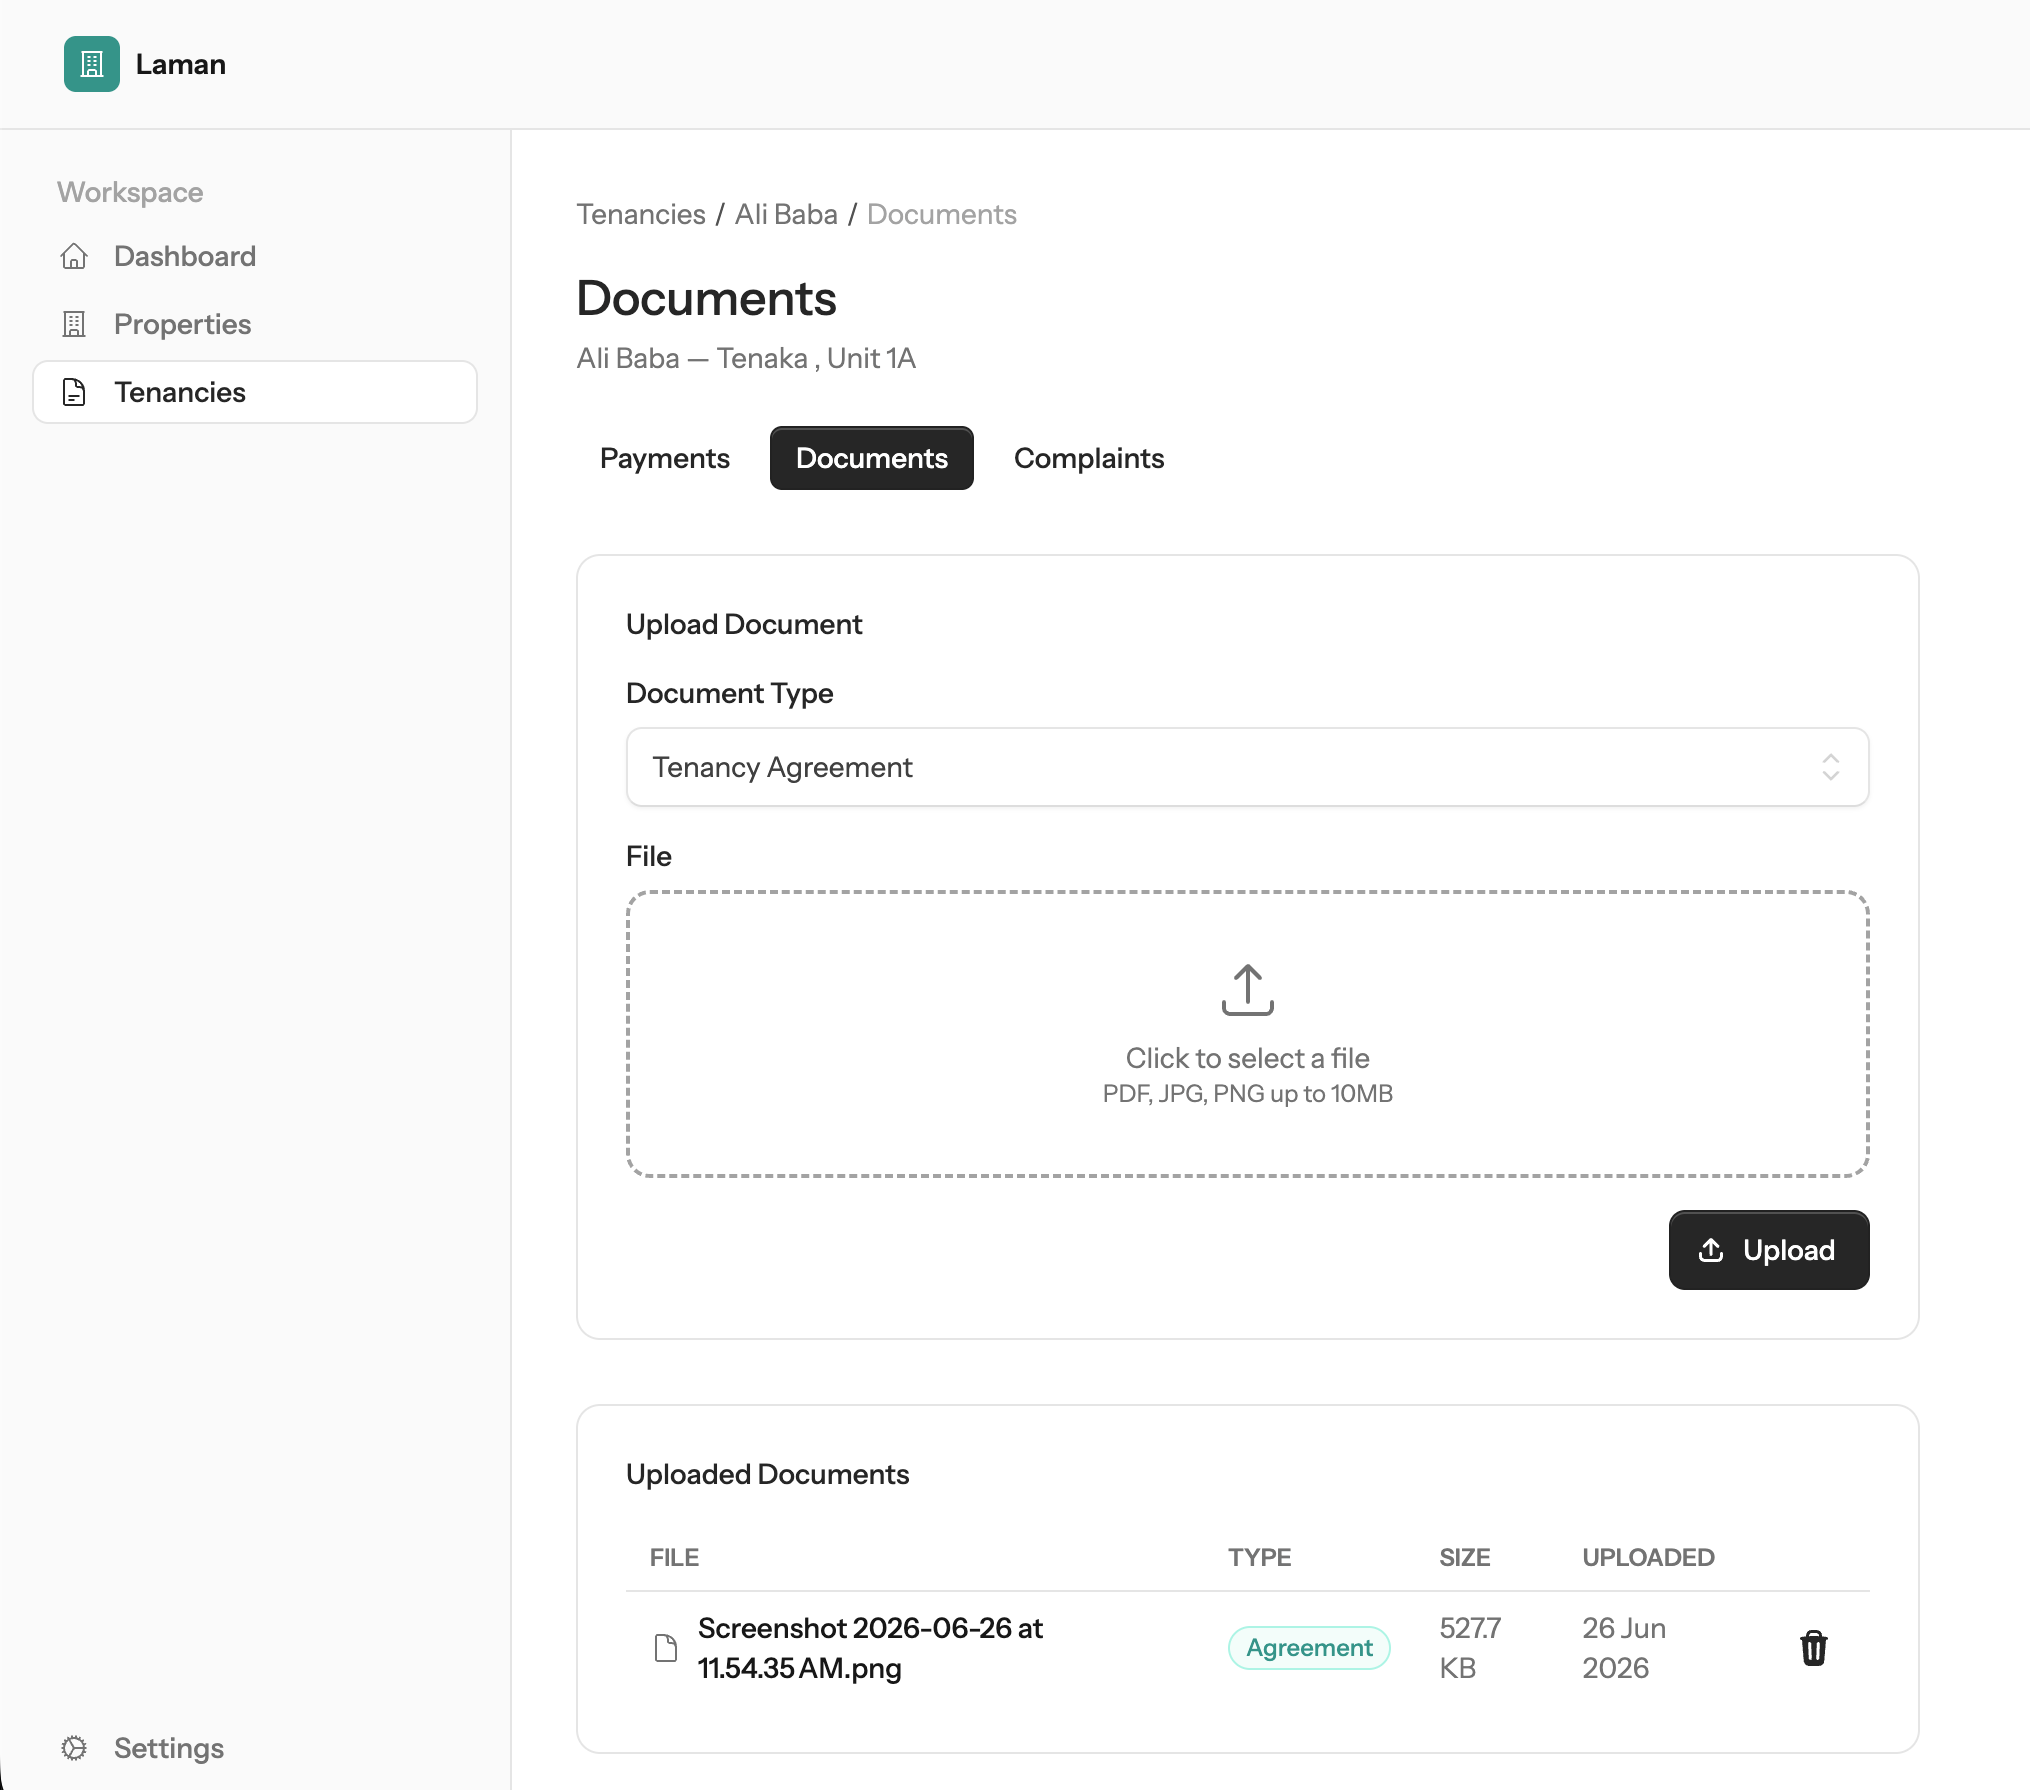This screenshot has width=2030, height=1790.
Task: Click the UPLOADED column header
Action: [x=1648, y=1557]
